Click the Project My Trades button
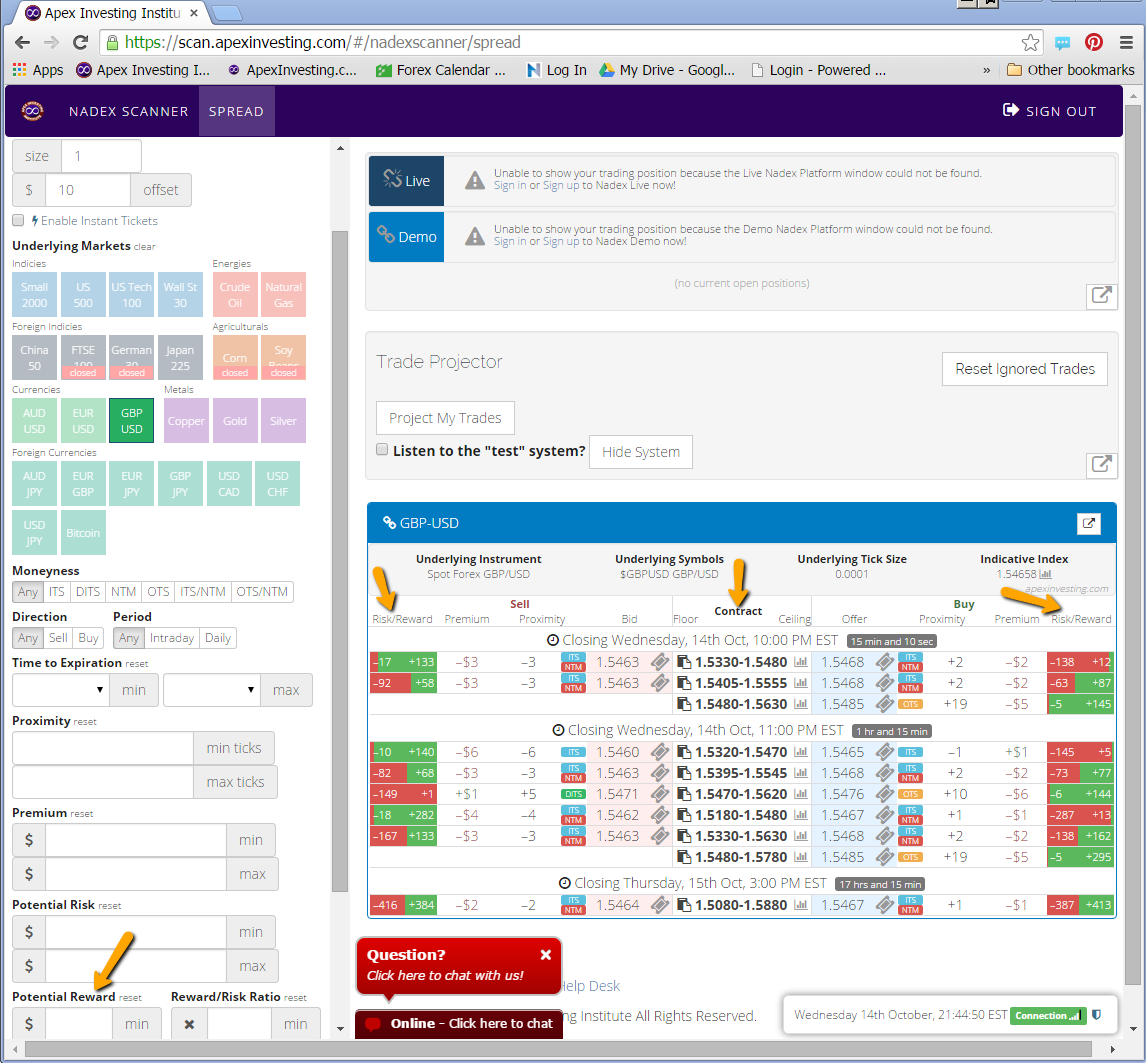The width and height of the screenshot is (1146, 1063). click(x=445, y=418)
